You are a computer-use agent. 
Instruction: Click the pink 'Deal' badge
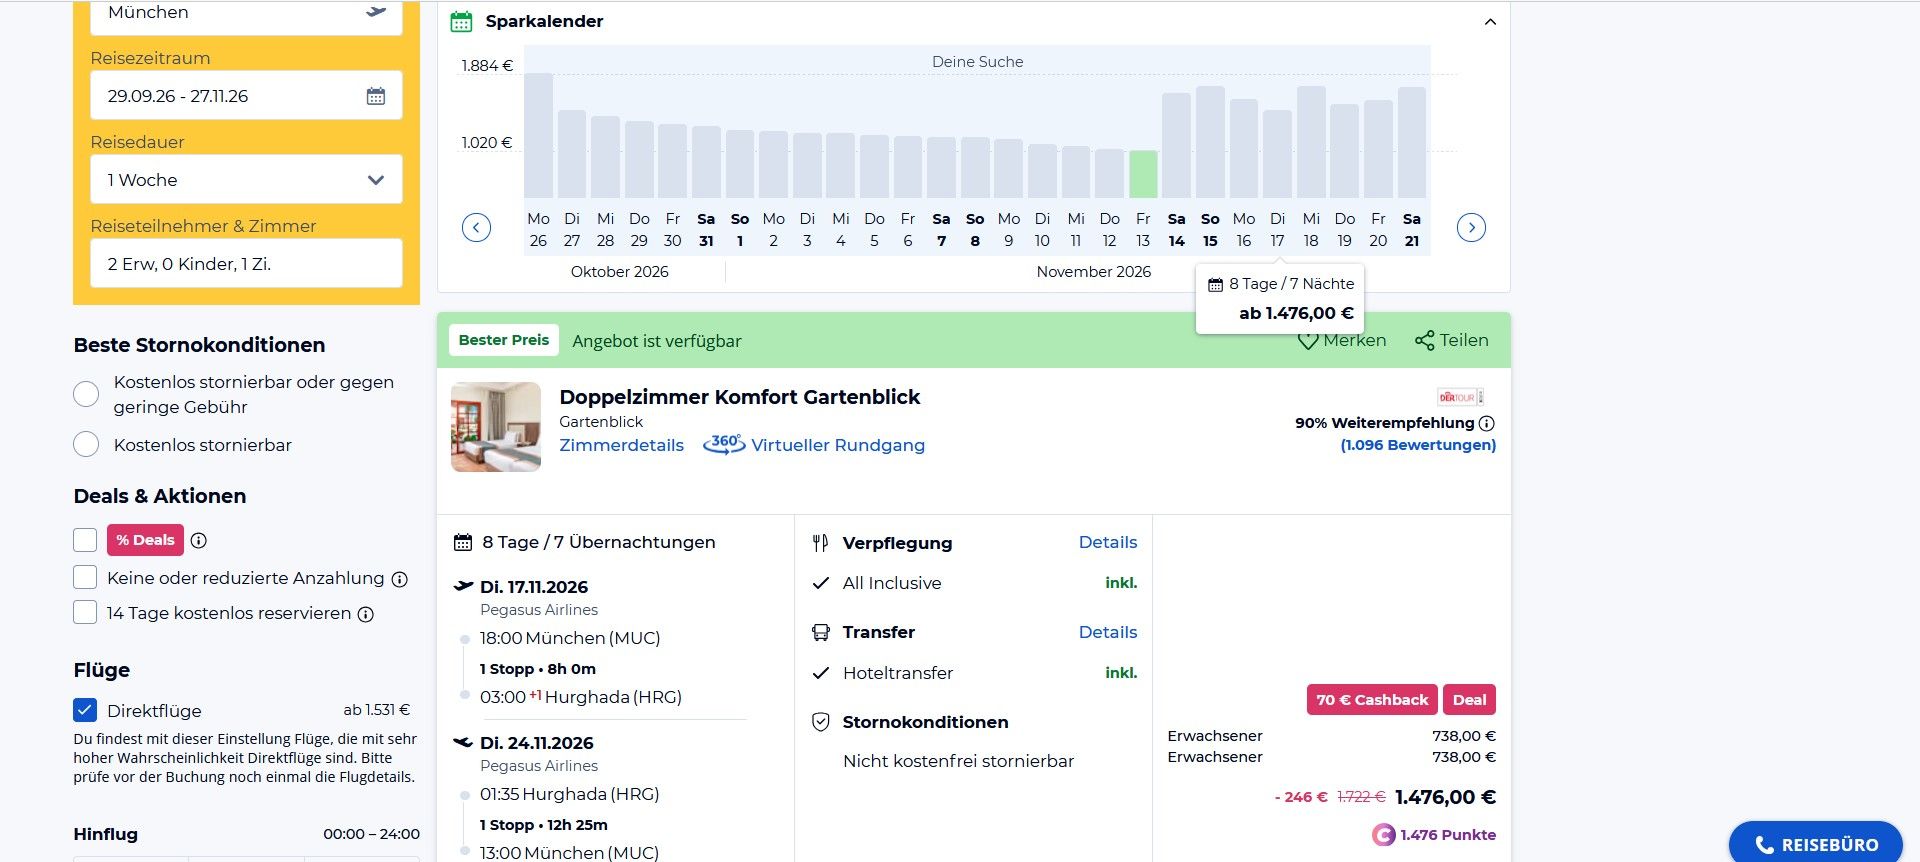[1469, 700]
